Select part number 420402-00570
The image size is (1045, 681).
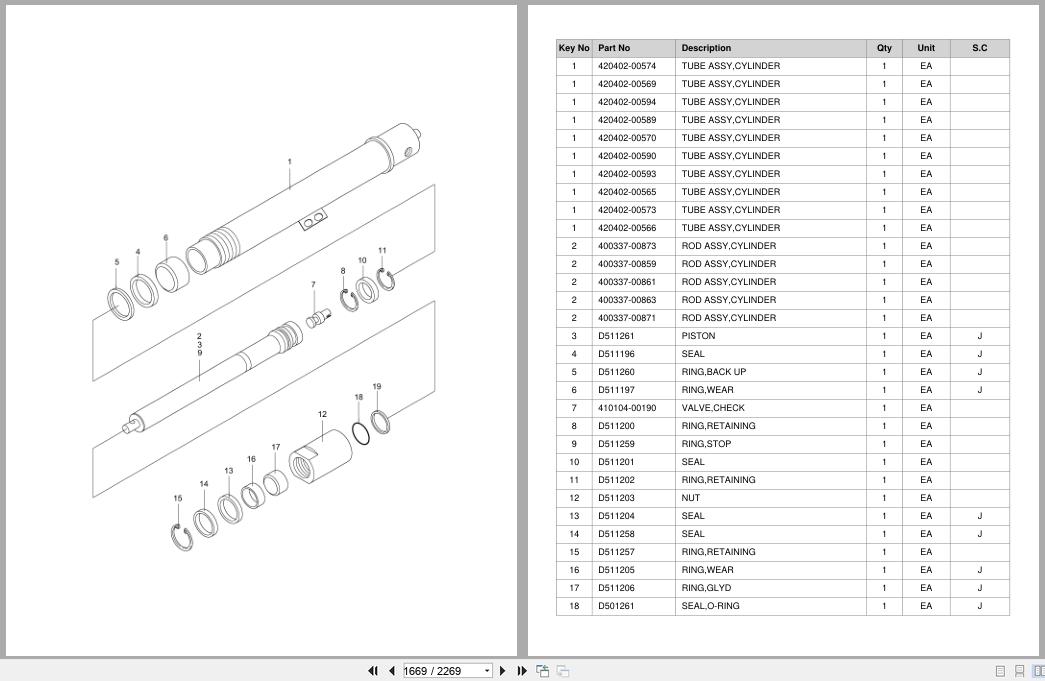point(626,138)
